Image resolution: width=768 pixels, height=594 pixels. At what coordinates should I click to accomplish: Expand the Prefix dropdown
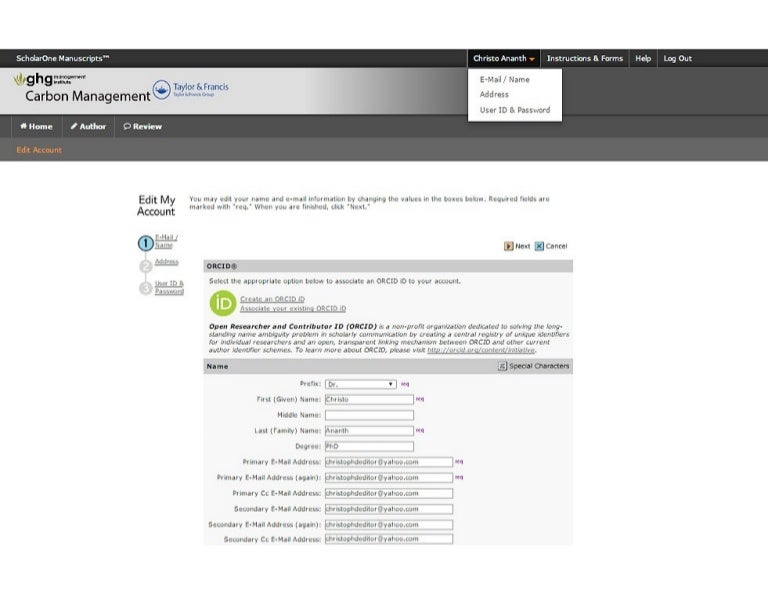[x=361, y=384]
